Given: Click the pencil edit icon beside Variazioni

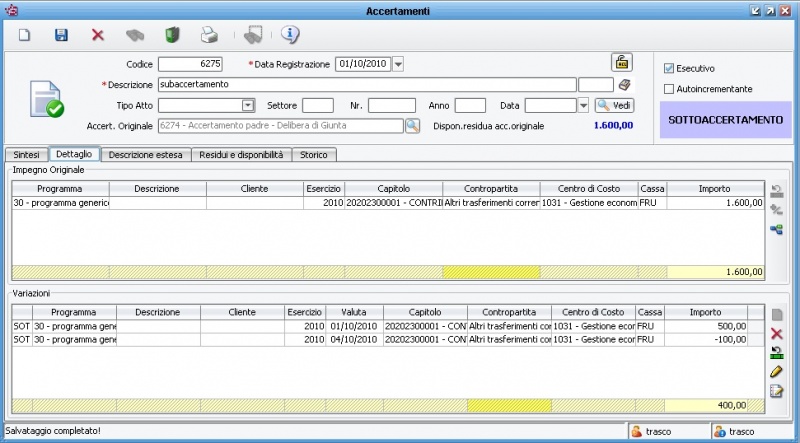Looking at the screenshot, I should (776, 371).
